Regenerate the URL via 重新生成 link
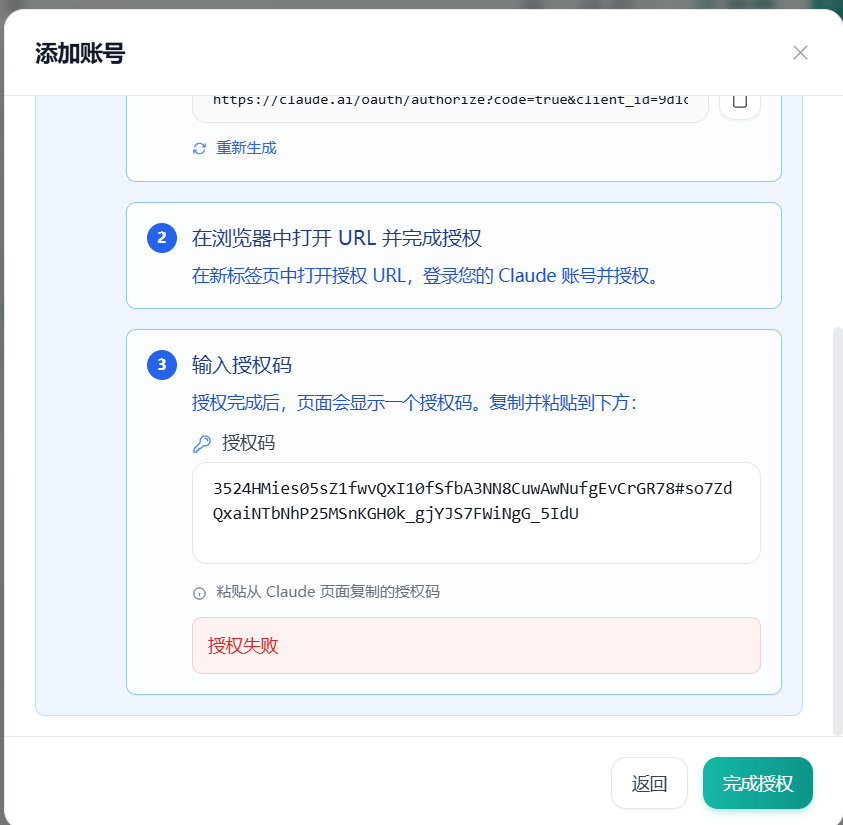 [246, 148]
